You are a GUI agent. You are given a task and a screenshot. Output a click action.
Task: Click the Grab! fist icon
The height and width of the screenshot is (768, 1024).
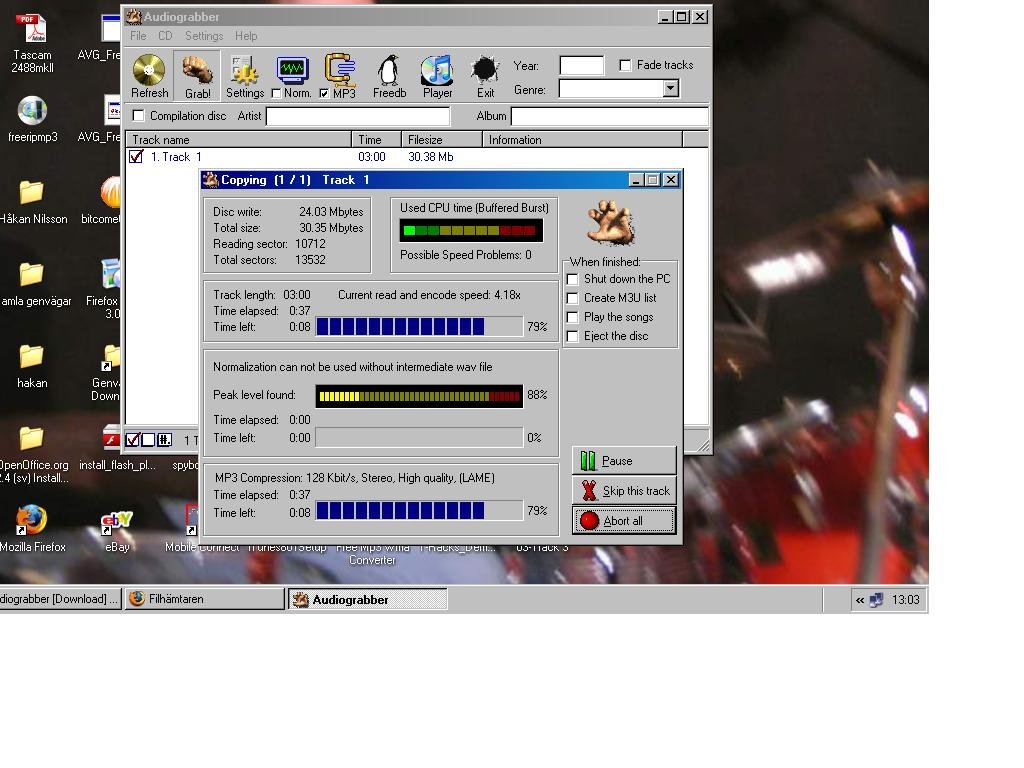[197, 71]
